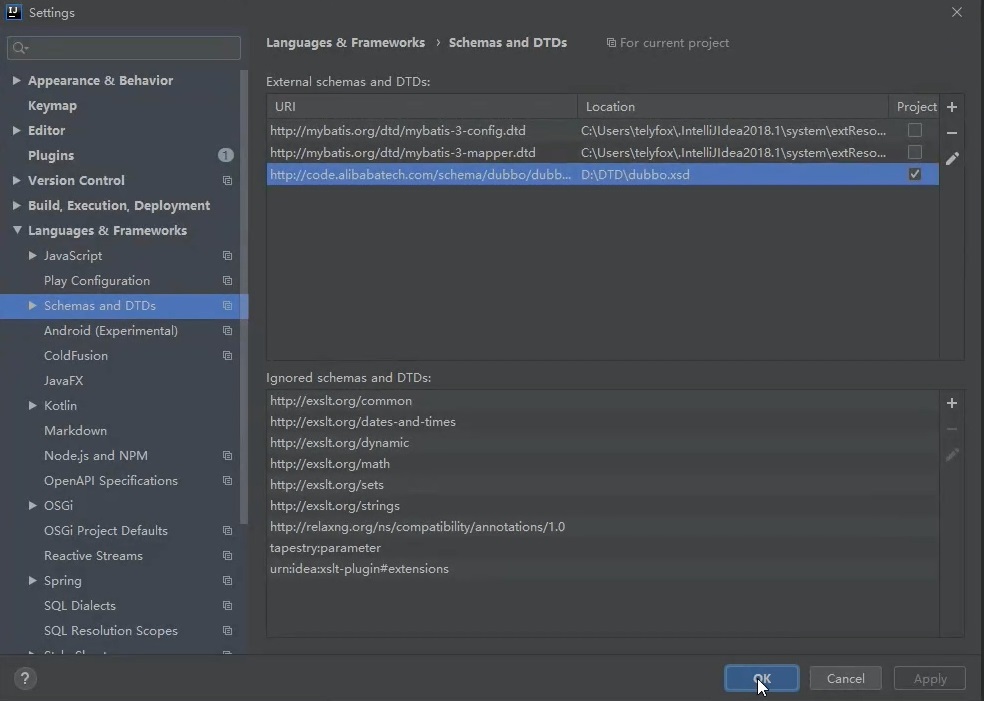Click the settings search field
984x701 pixels.
point(124,48)
